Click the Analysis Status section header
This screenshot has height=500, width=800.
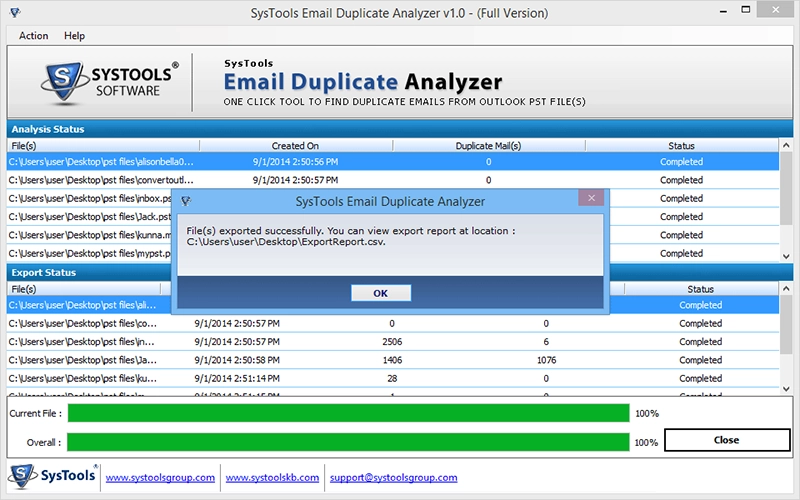point(400,129)
